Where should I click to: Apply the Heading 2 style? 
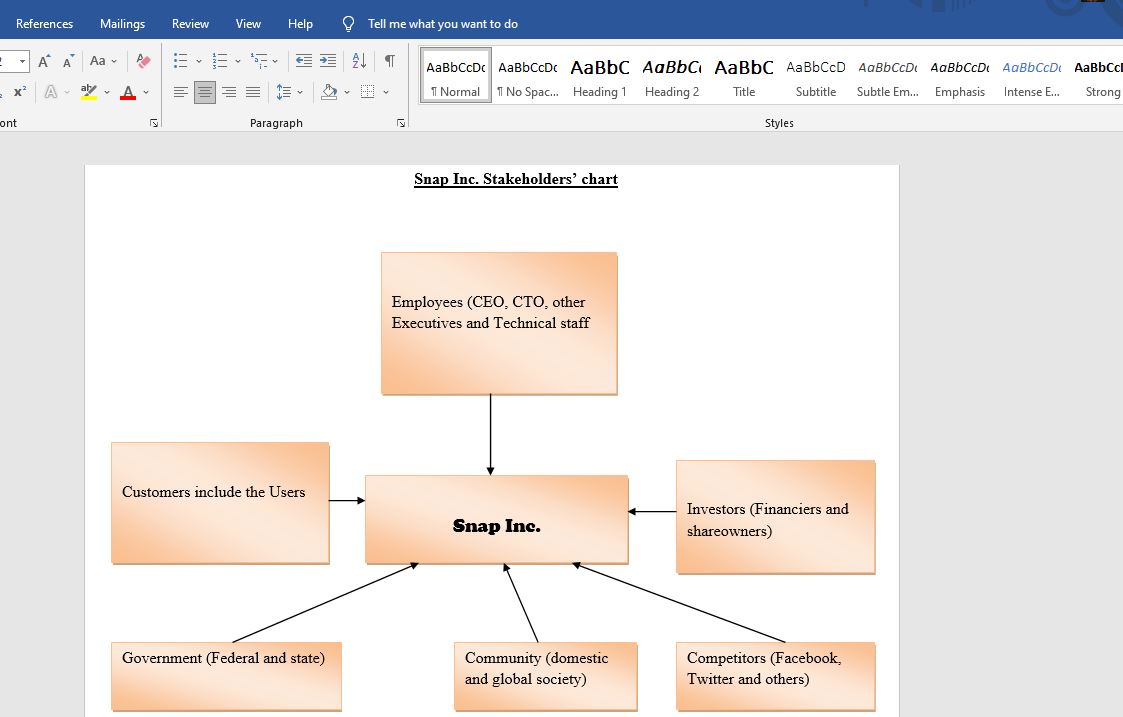(x=672, y=75)
